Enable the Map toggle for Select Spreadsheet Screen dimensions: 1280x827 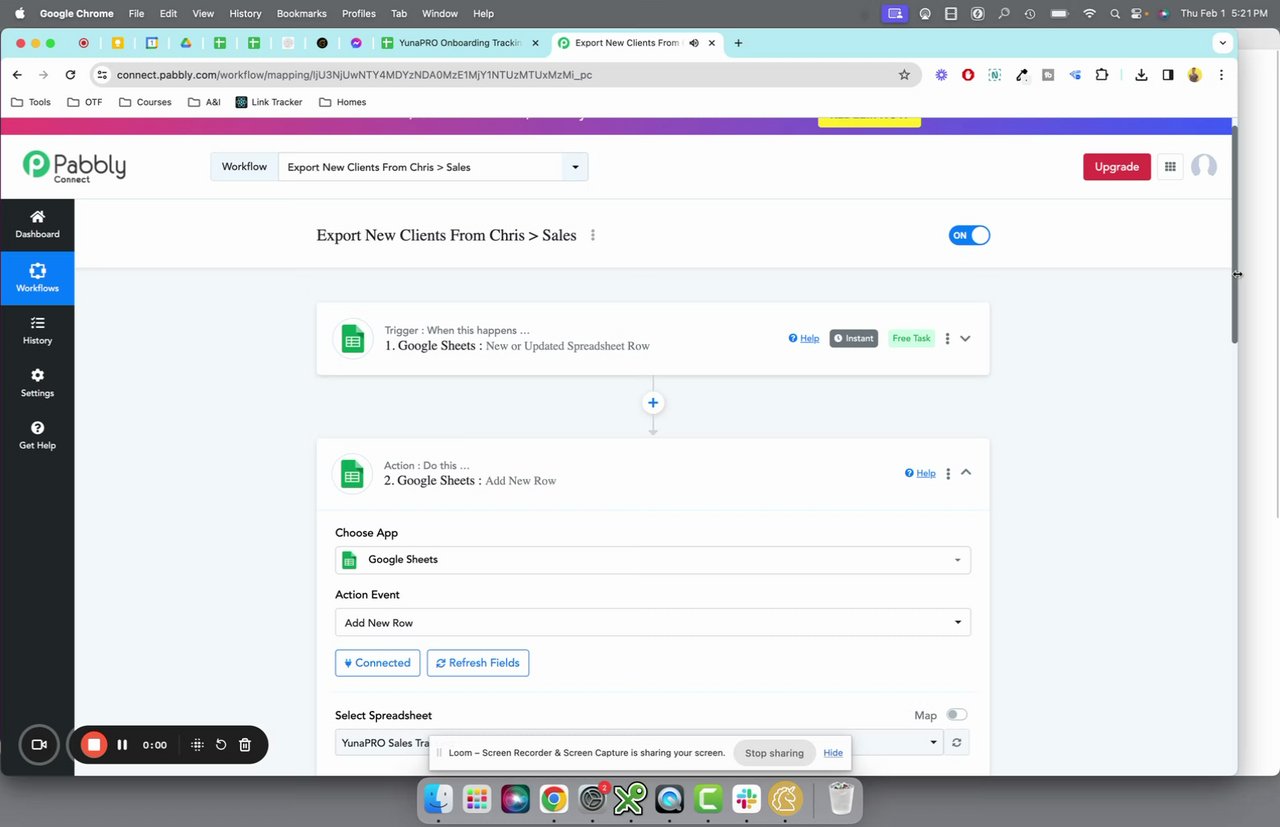click(957, 715)
